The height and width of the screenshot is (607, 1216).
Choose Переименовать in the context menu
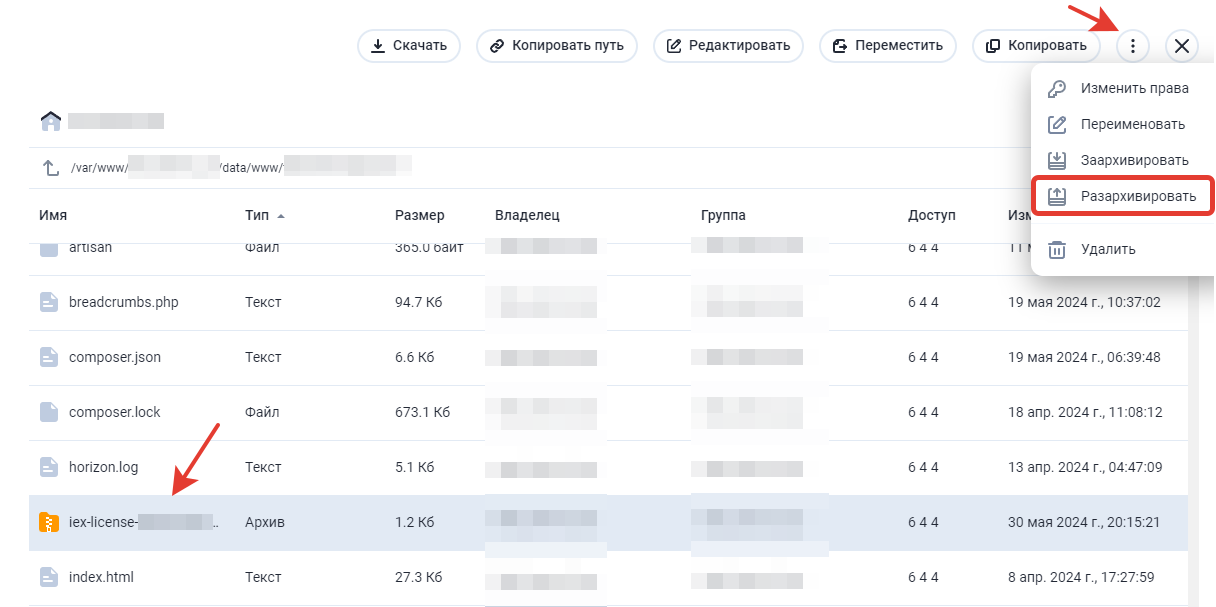pos(1132,125)
